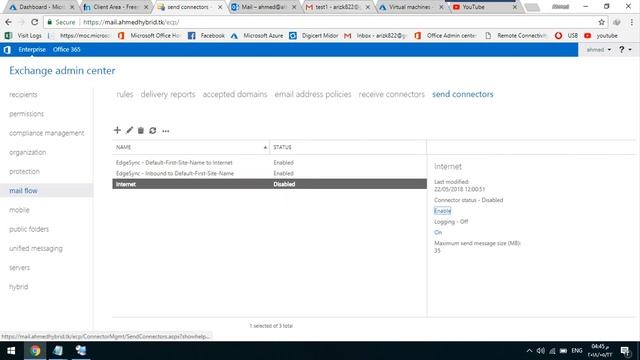Turn logging On via the On link

(x=438, y=232)
